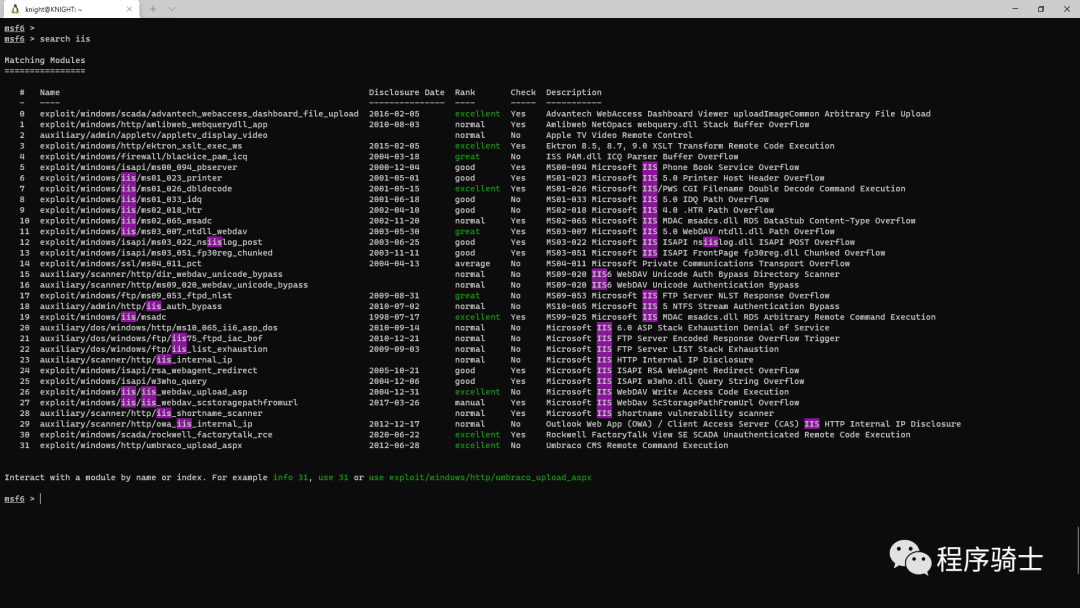Open a new terminal tab with plus button
This screenshot has height=608, width=1080.
tap(153, 9)
